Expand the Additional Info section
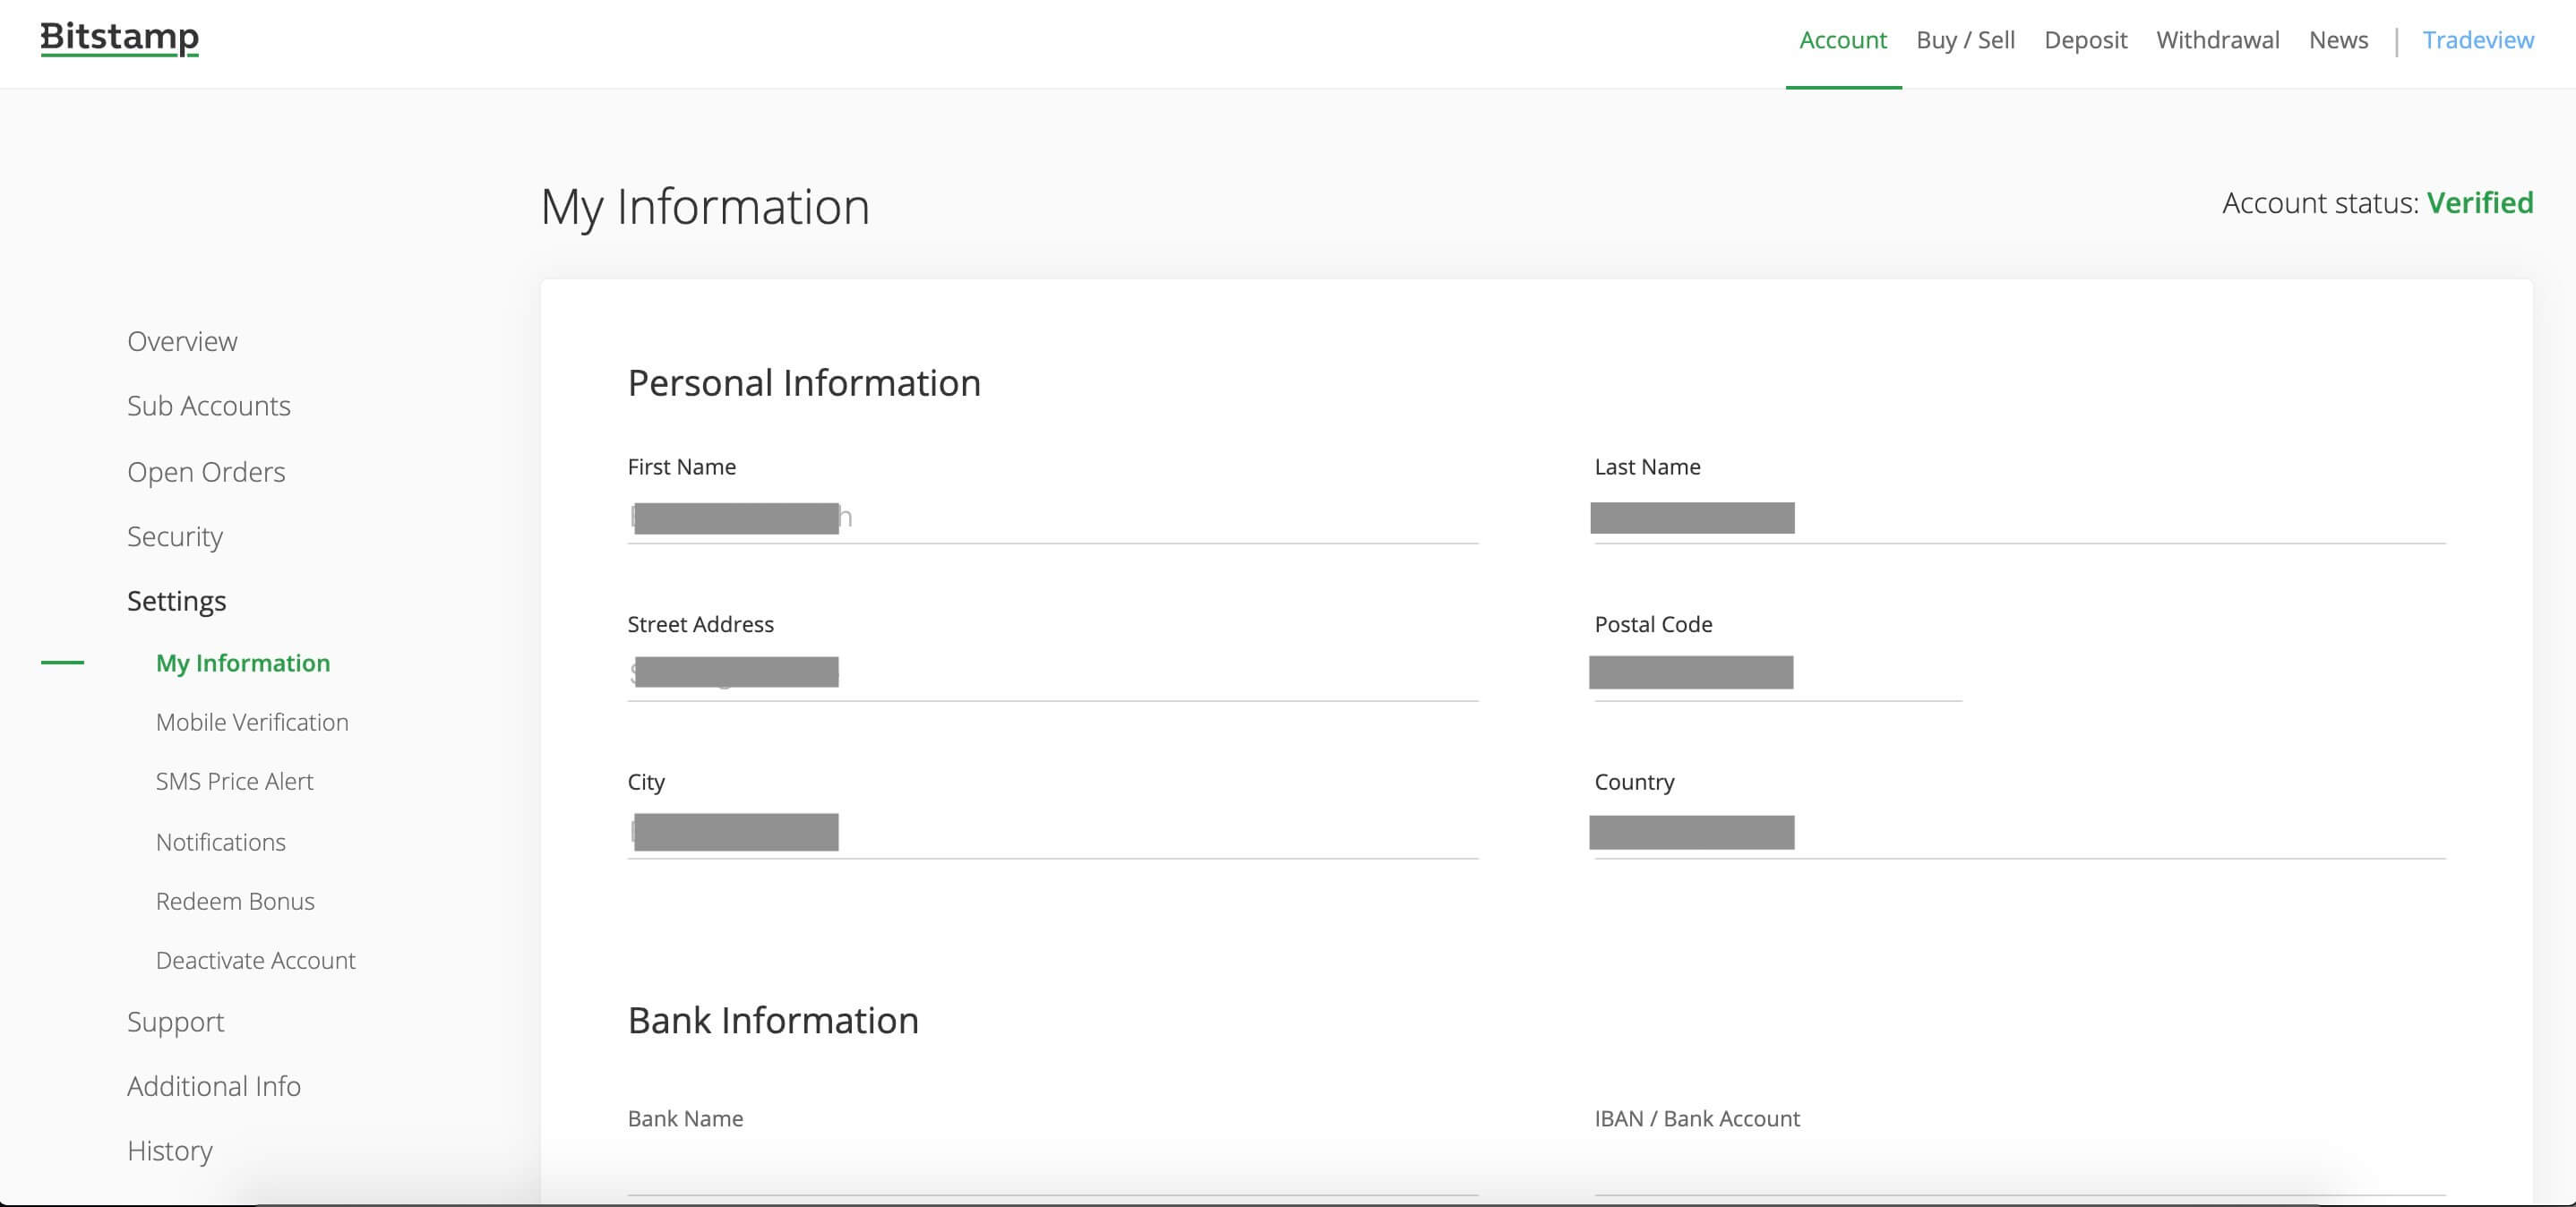The image size is (2576, 1207). click(213, 1085)
